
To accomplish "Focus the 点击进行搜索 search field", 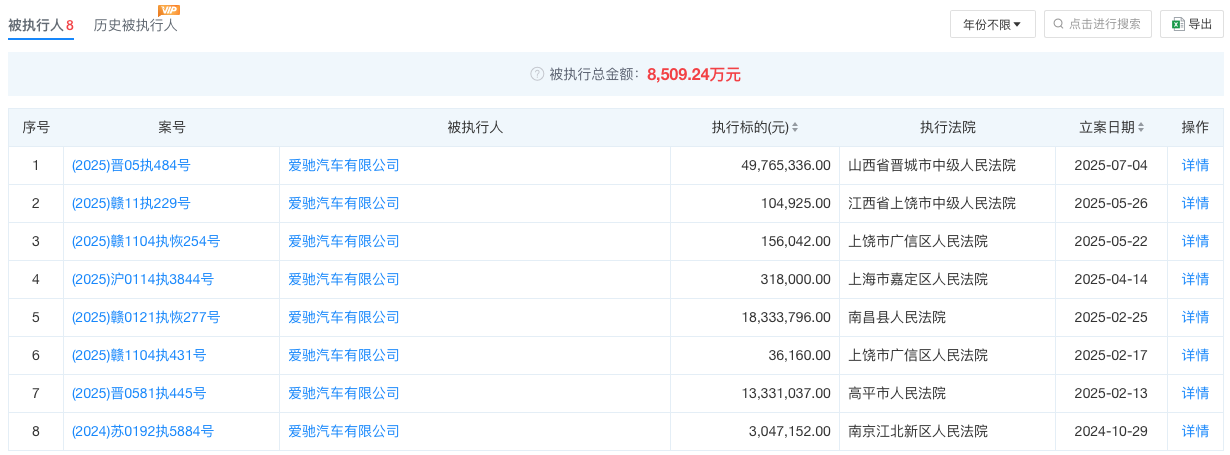I will pyautogui.click(x=1098, y=24).
